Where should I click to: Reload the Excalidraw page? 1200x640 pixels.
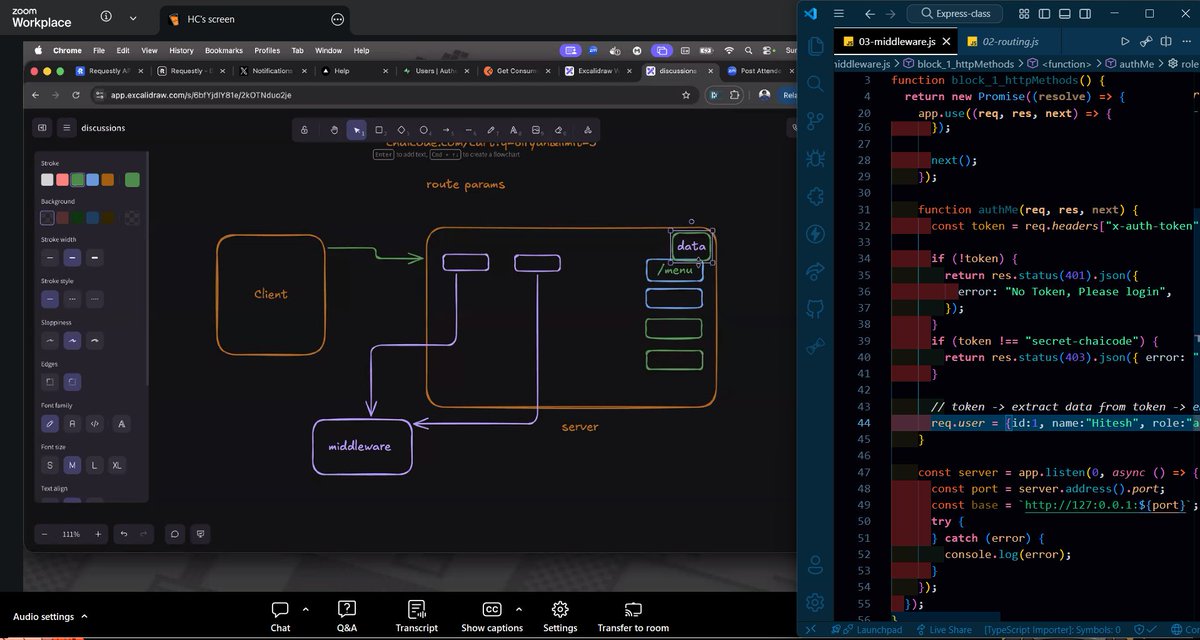click(75, 95)
